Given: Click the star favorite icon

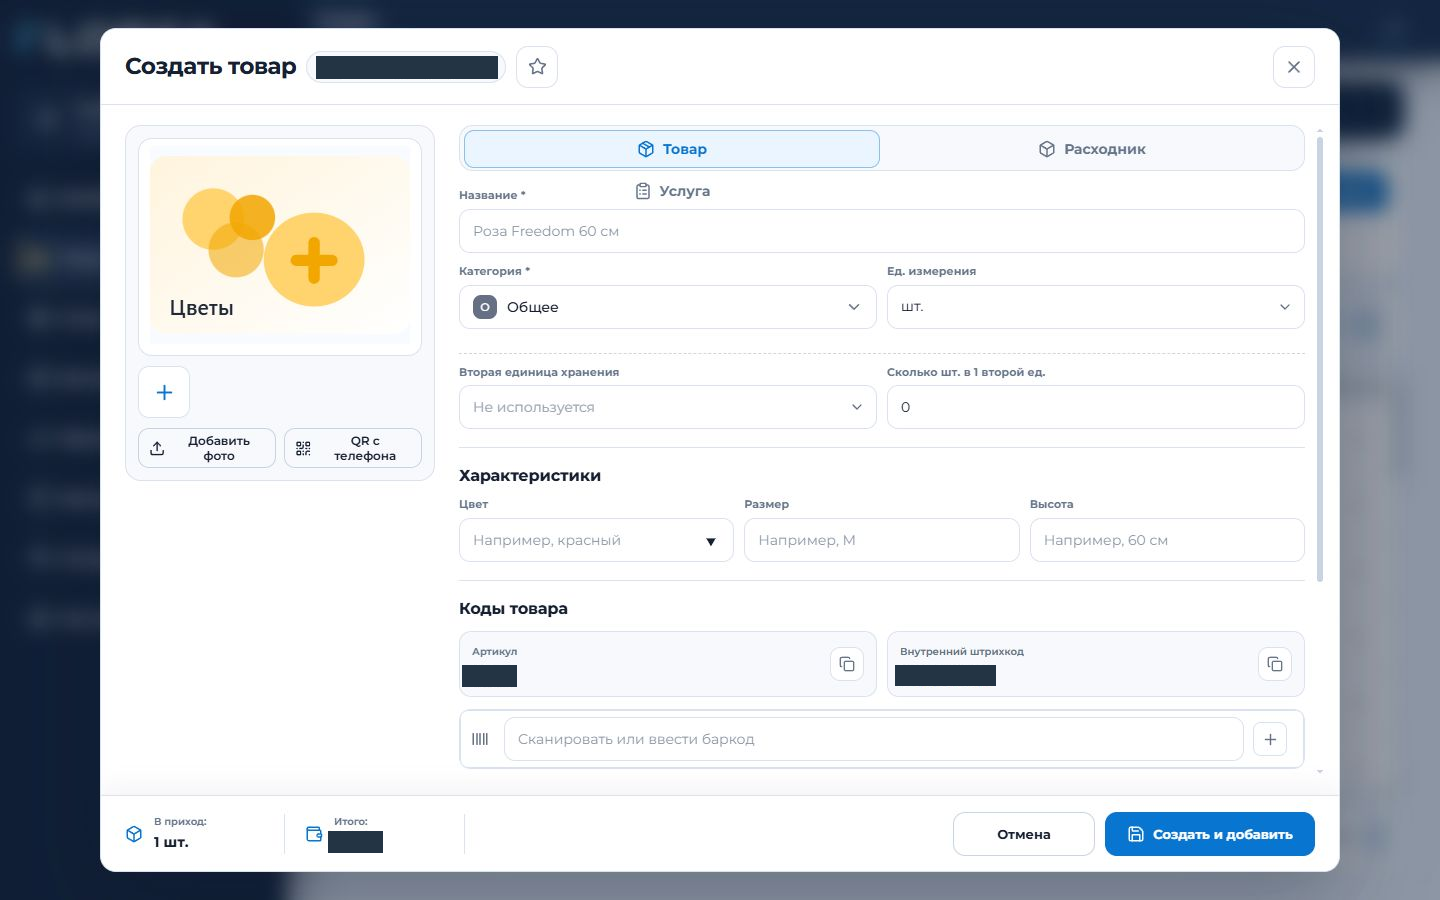Looking at the screenshot, I should pyautogui.click(x=537, y=67).
